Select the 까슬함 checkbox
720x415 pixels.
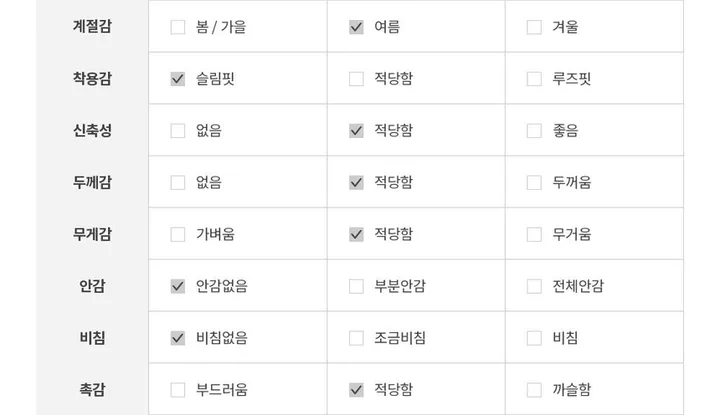pos(534,390)
